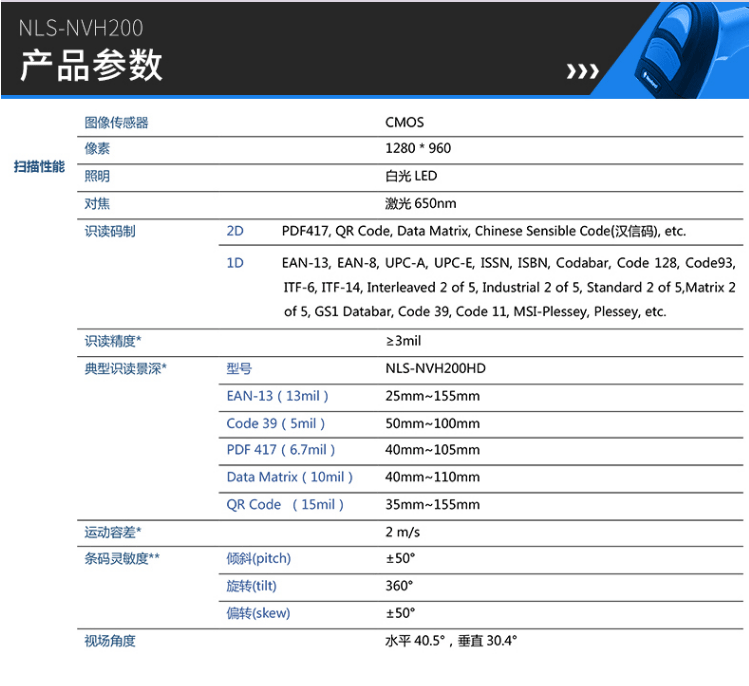
Task: Select the NLS-NVH200 title text
Action: point(81,28)
